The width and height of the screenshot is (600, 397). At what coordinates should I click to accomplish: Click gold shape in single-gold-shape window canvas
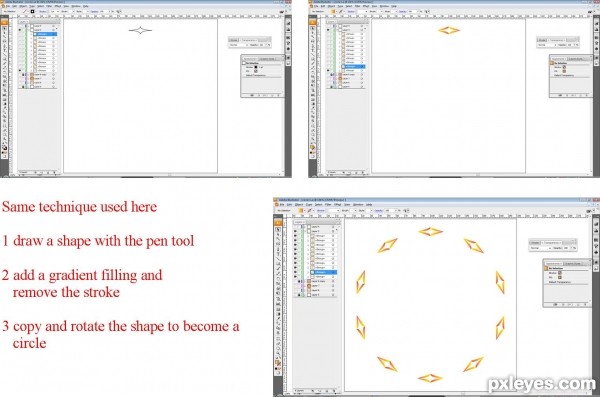tap(448, 30)
